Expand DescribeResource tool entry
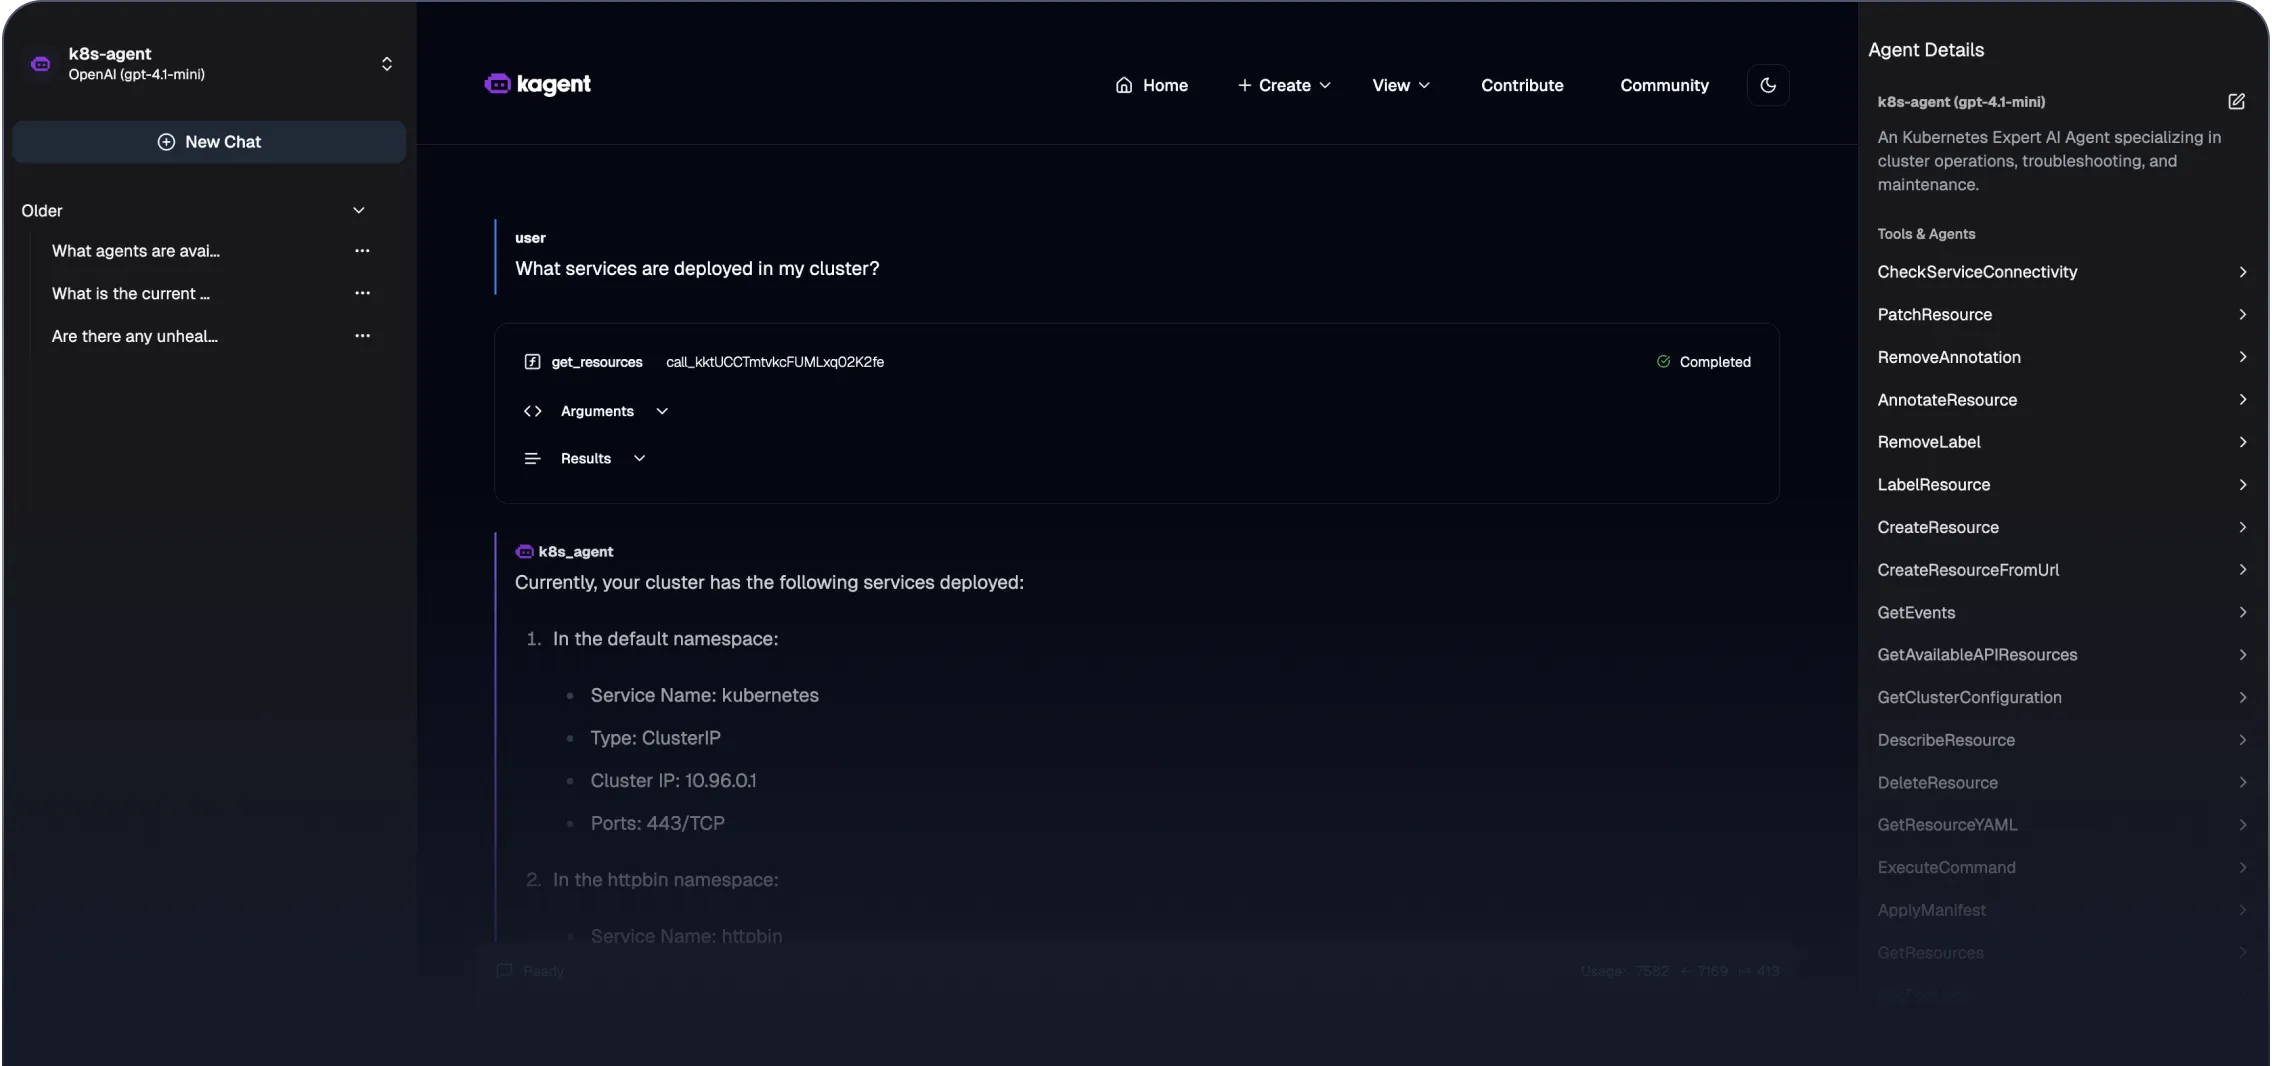The image size is (2272, 1066). (x=2061, y=740)
